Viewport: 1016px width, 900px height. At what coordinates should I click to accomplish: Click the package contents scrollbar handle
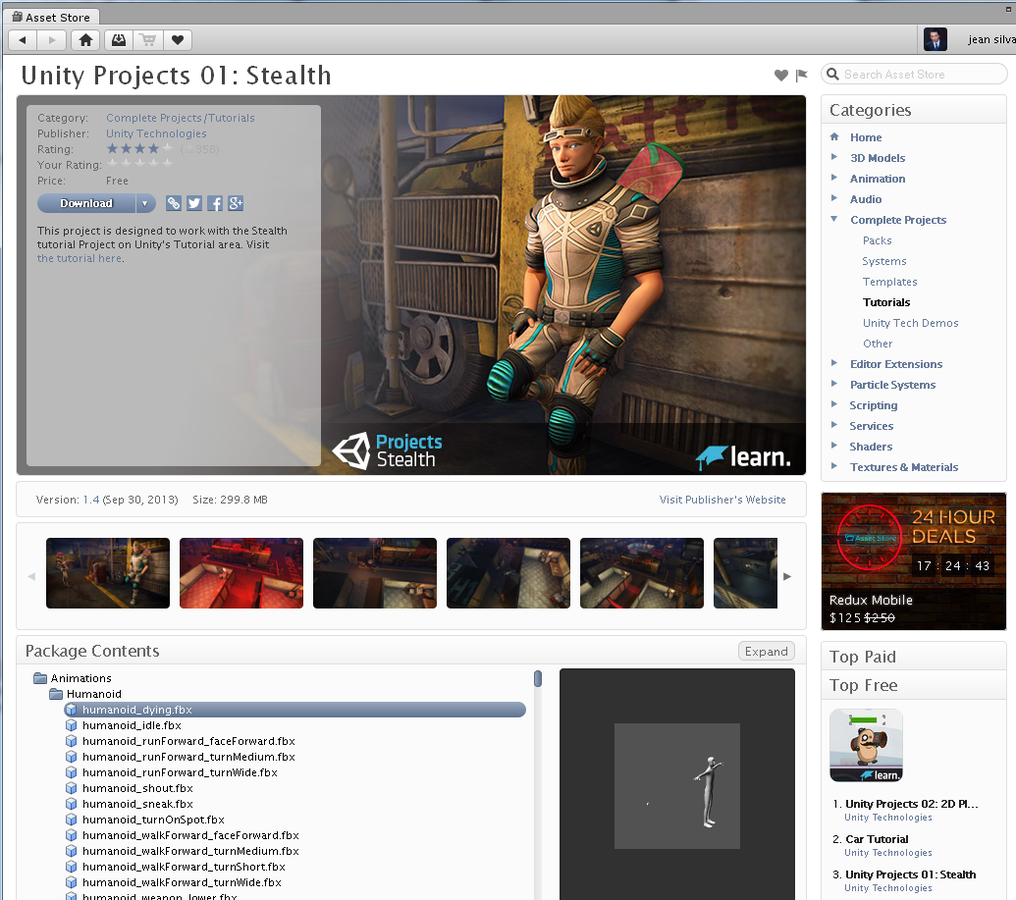pos(538,678)
